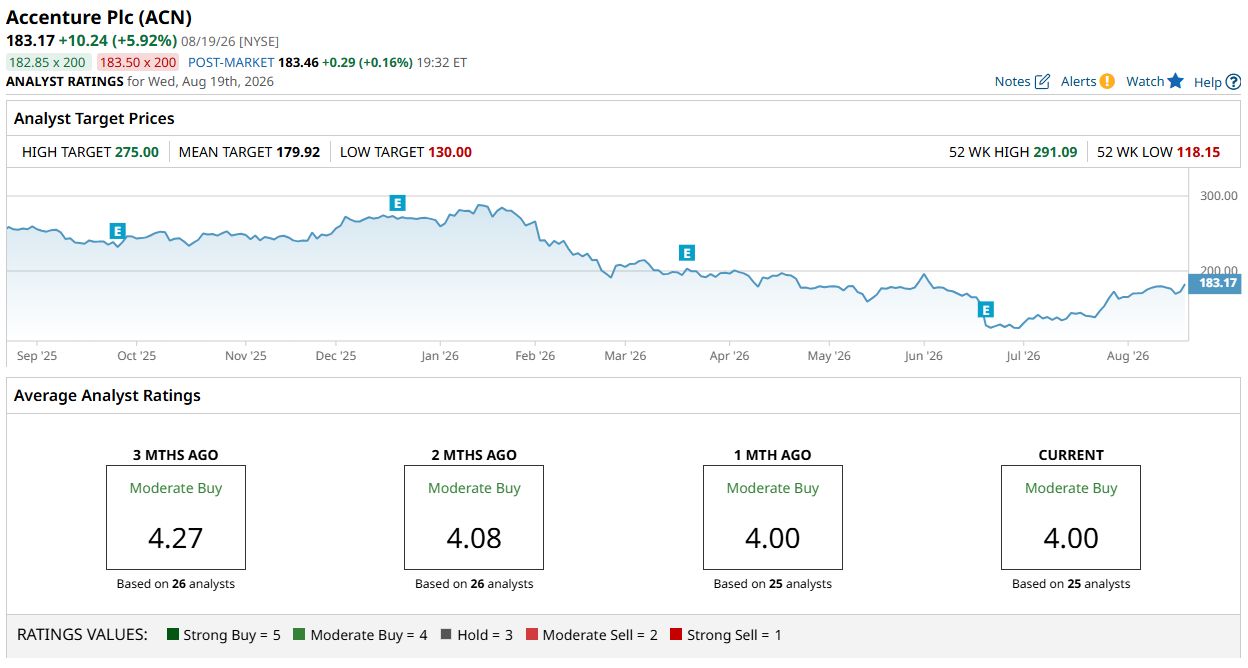Add to Watch via star icon
1248x668 pixels.
[x=1175, y=81]
